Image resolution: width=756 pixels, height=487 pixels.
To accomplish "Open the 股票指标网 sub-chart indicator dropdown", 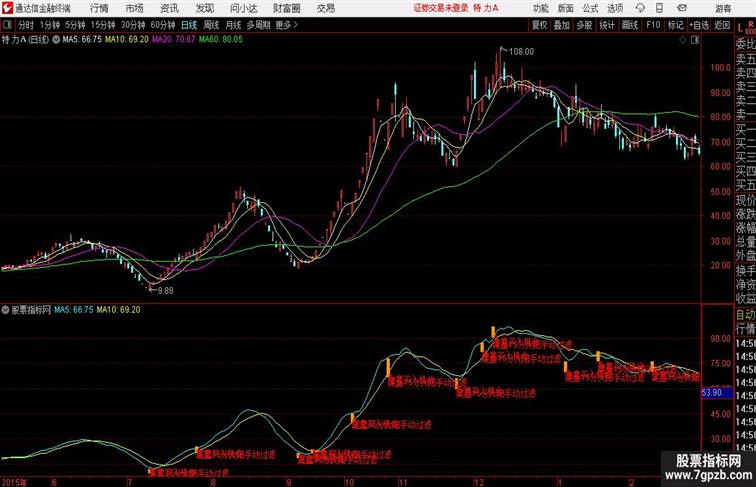I will coord(5,310).
